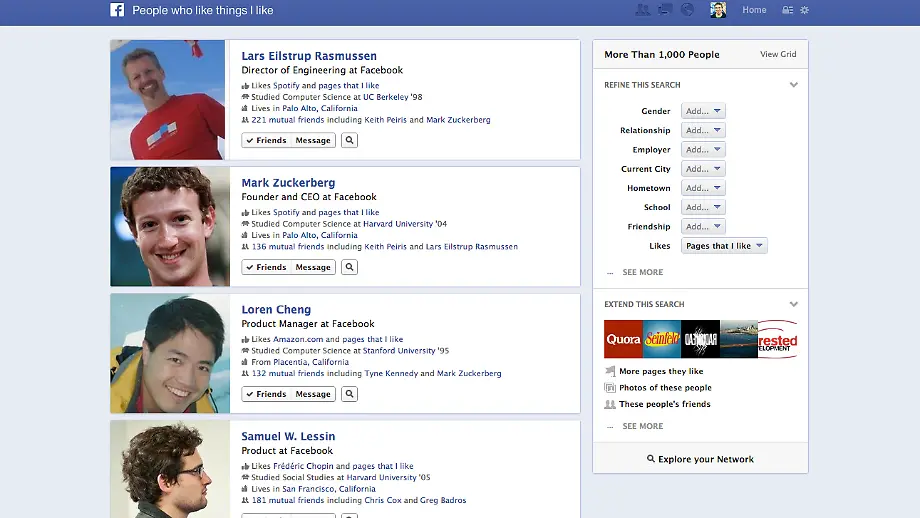Toggle Friends status for Lars Eilstrup Rasmussen
The image size is (920, 518).
point(266,141)
